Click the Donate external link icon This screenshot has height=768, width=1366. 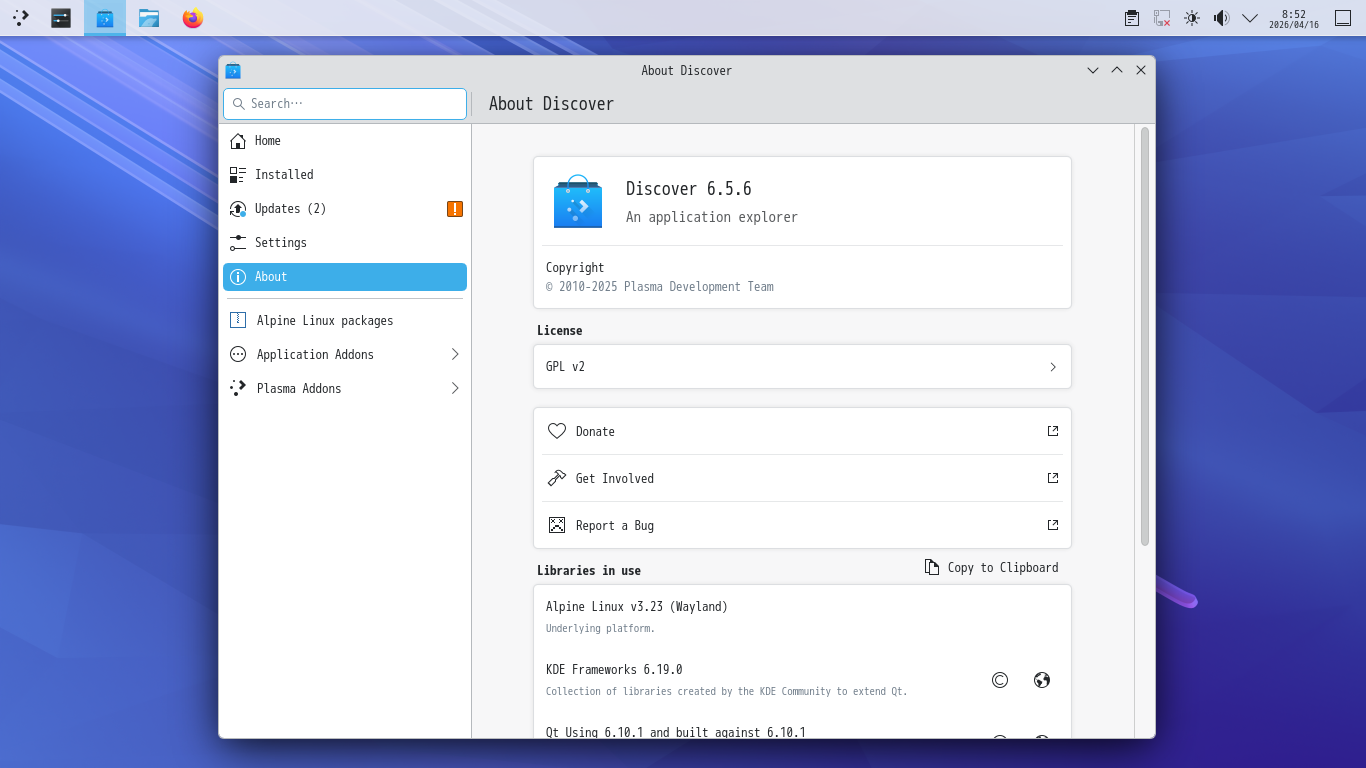[1053, 431]
